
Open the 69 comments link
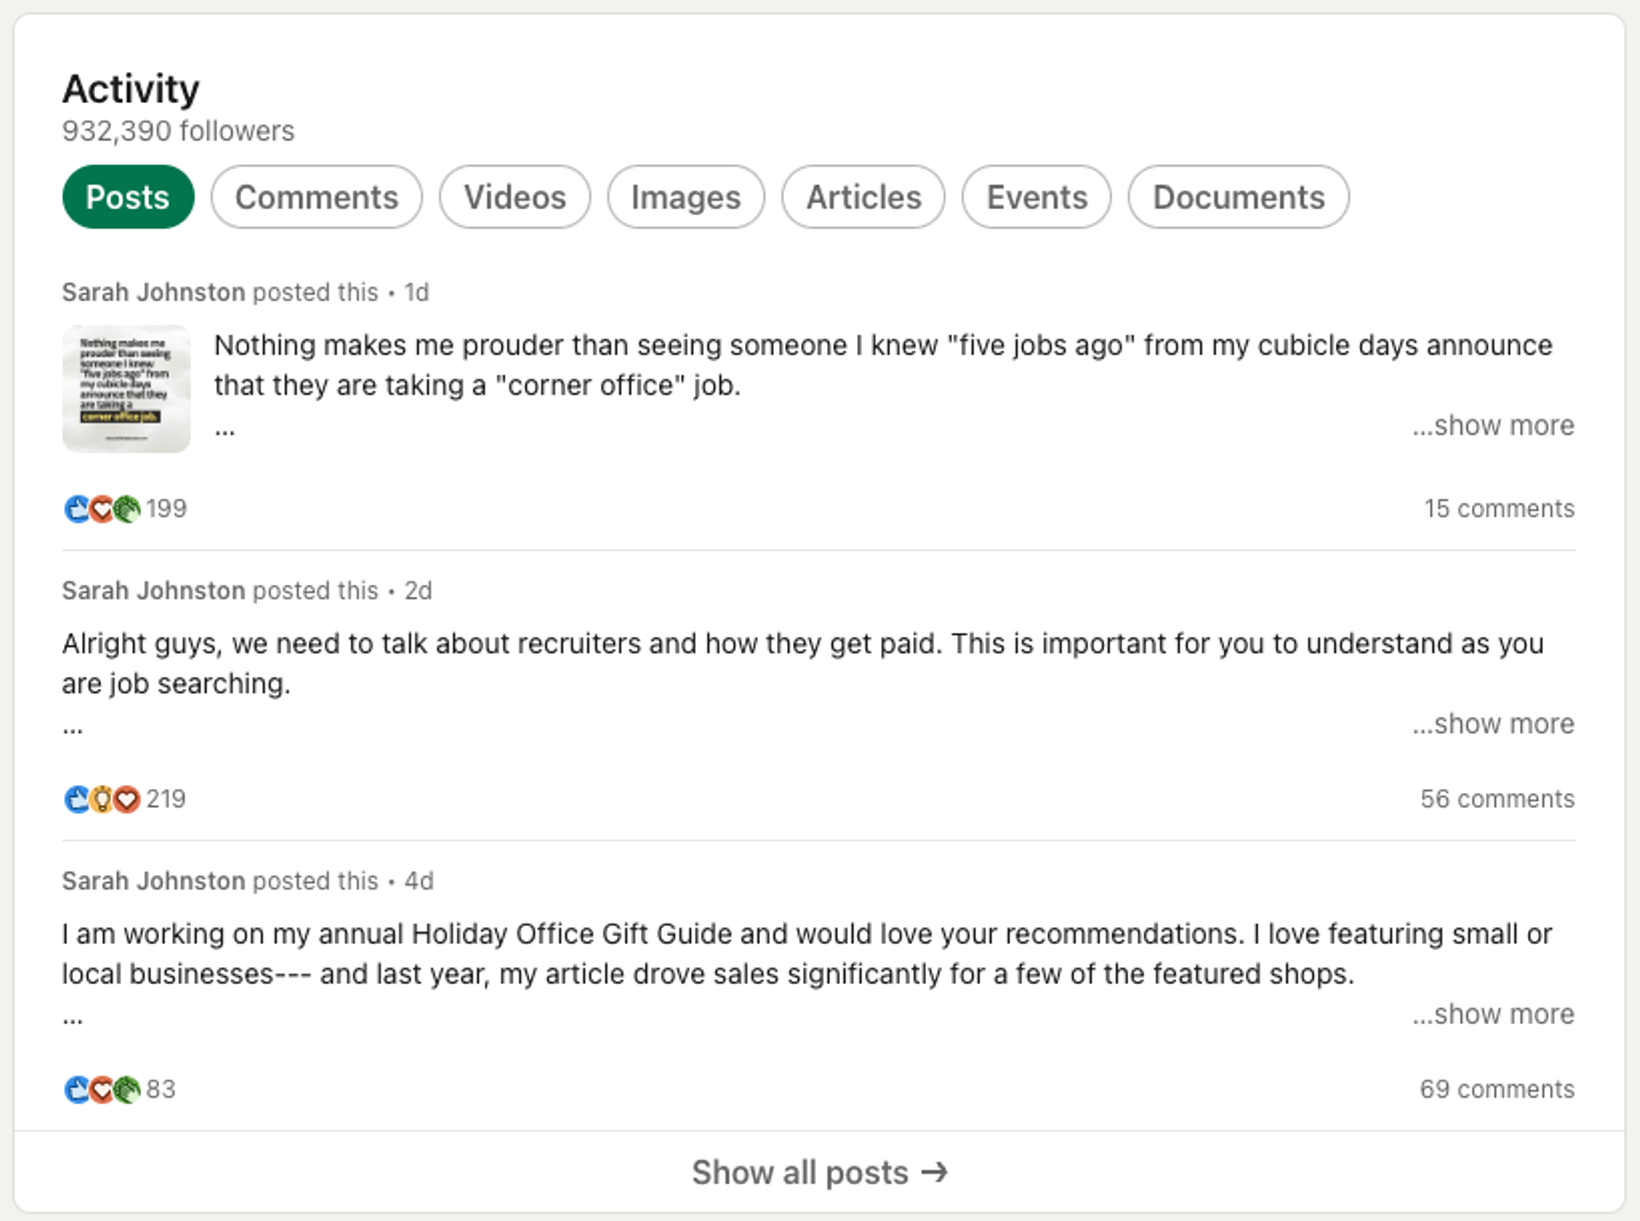pyautogui.click(x=1497, y=1089)
